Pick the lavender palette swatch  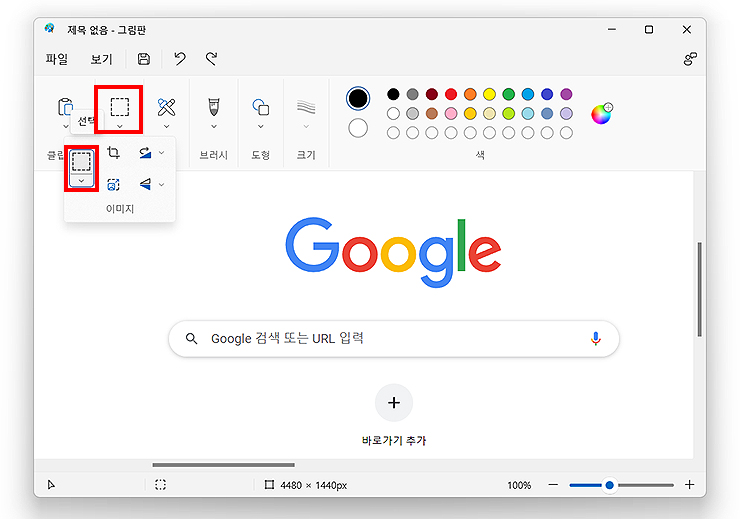[566, 114]
